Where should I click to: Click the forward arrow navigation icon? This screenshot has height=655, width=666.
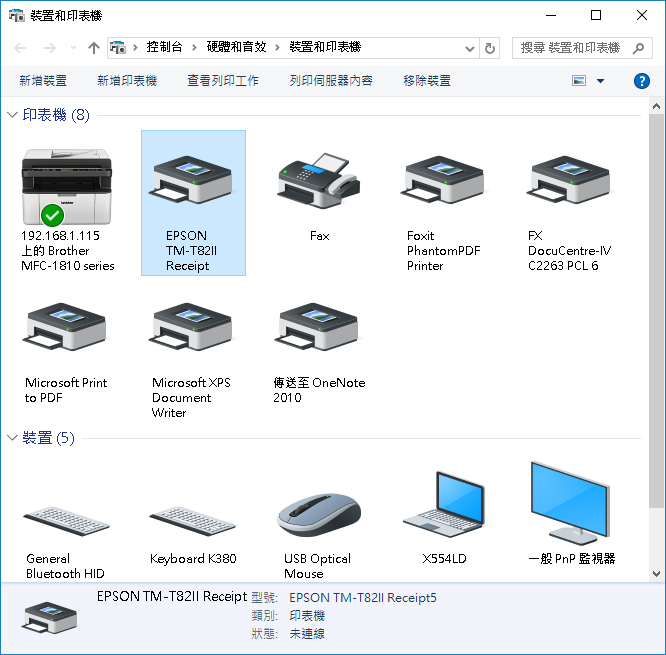coord(50,48)
